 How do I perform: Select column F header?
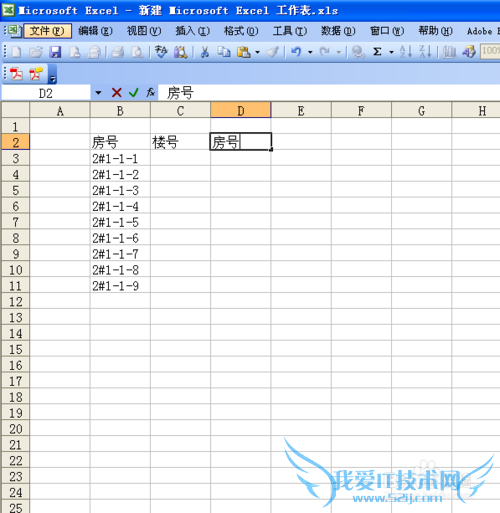[361, 110]
